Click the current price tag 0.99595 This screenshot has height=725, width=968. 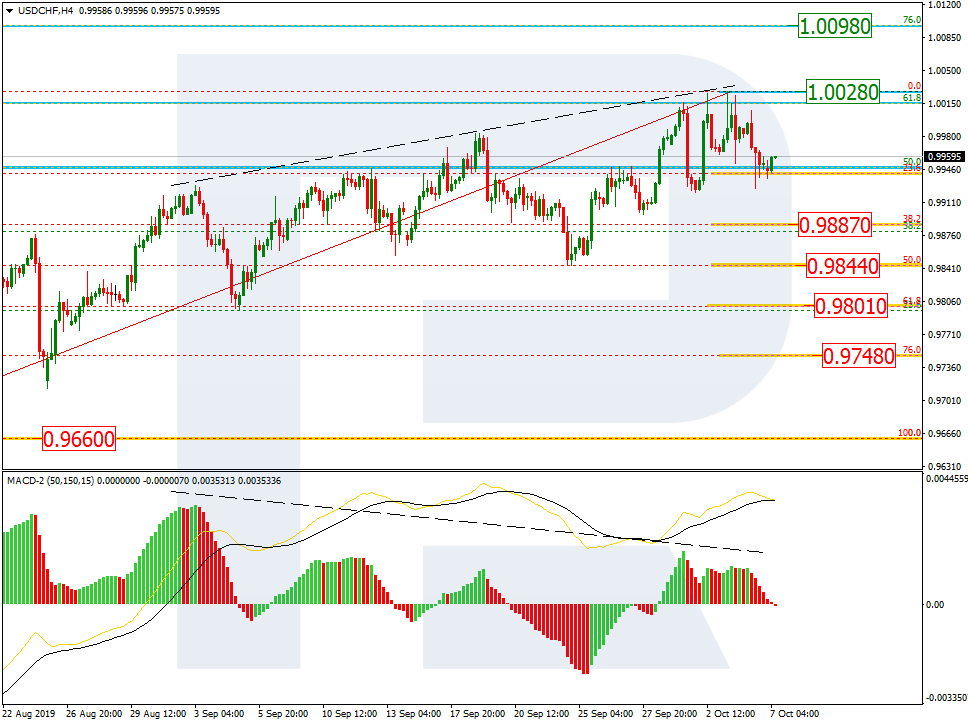click(944, 157)
